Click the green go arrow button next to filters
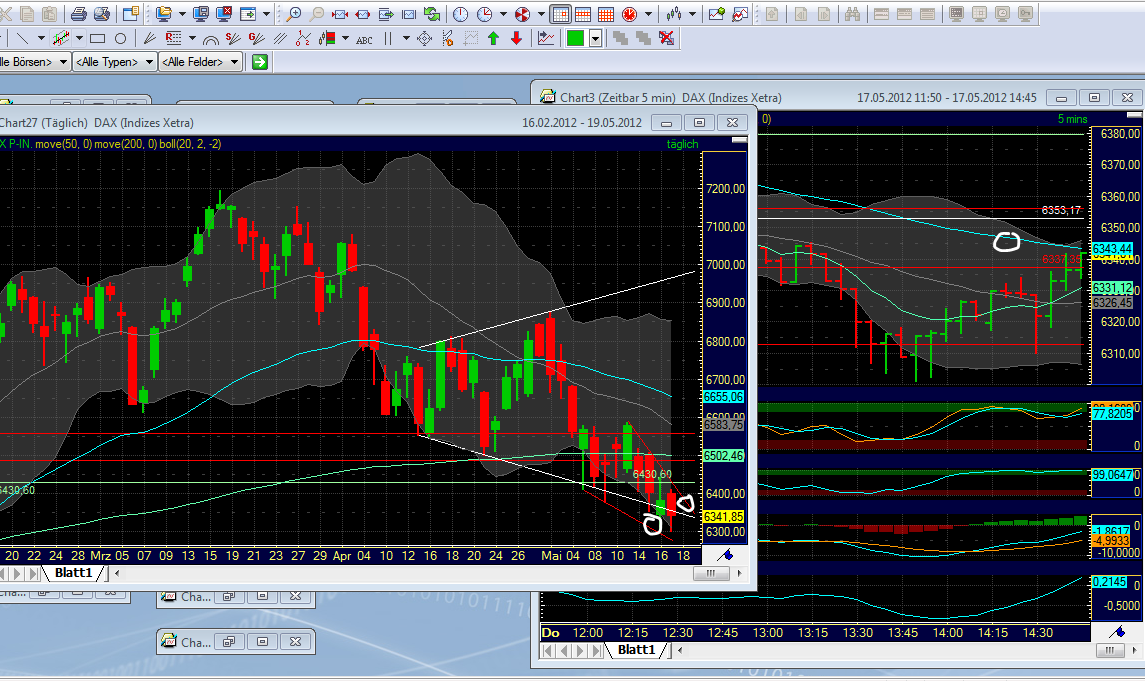The image size is (1145, 681). (x=259, y=62)
